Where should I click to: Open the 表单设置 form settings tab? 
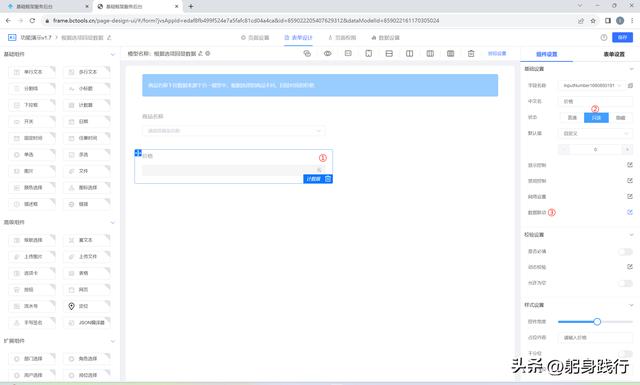[614, 54]
